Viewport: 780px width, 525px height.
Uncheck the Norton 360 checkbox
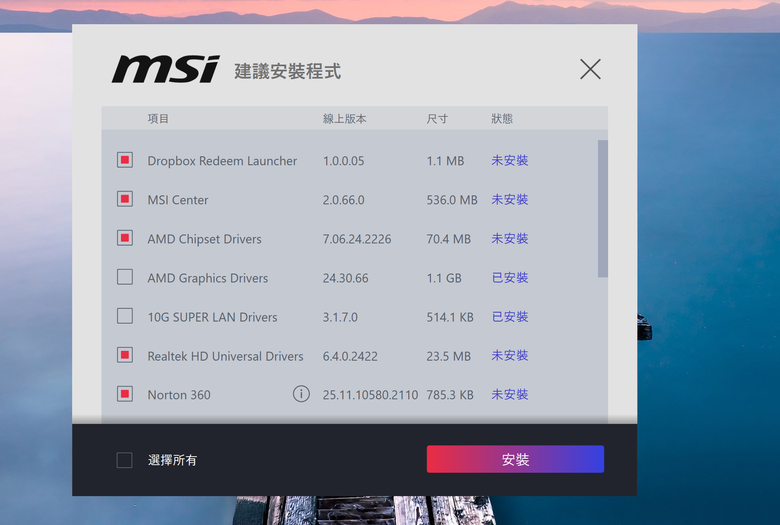coord(125,394)
